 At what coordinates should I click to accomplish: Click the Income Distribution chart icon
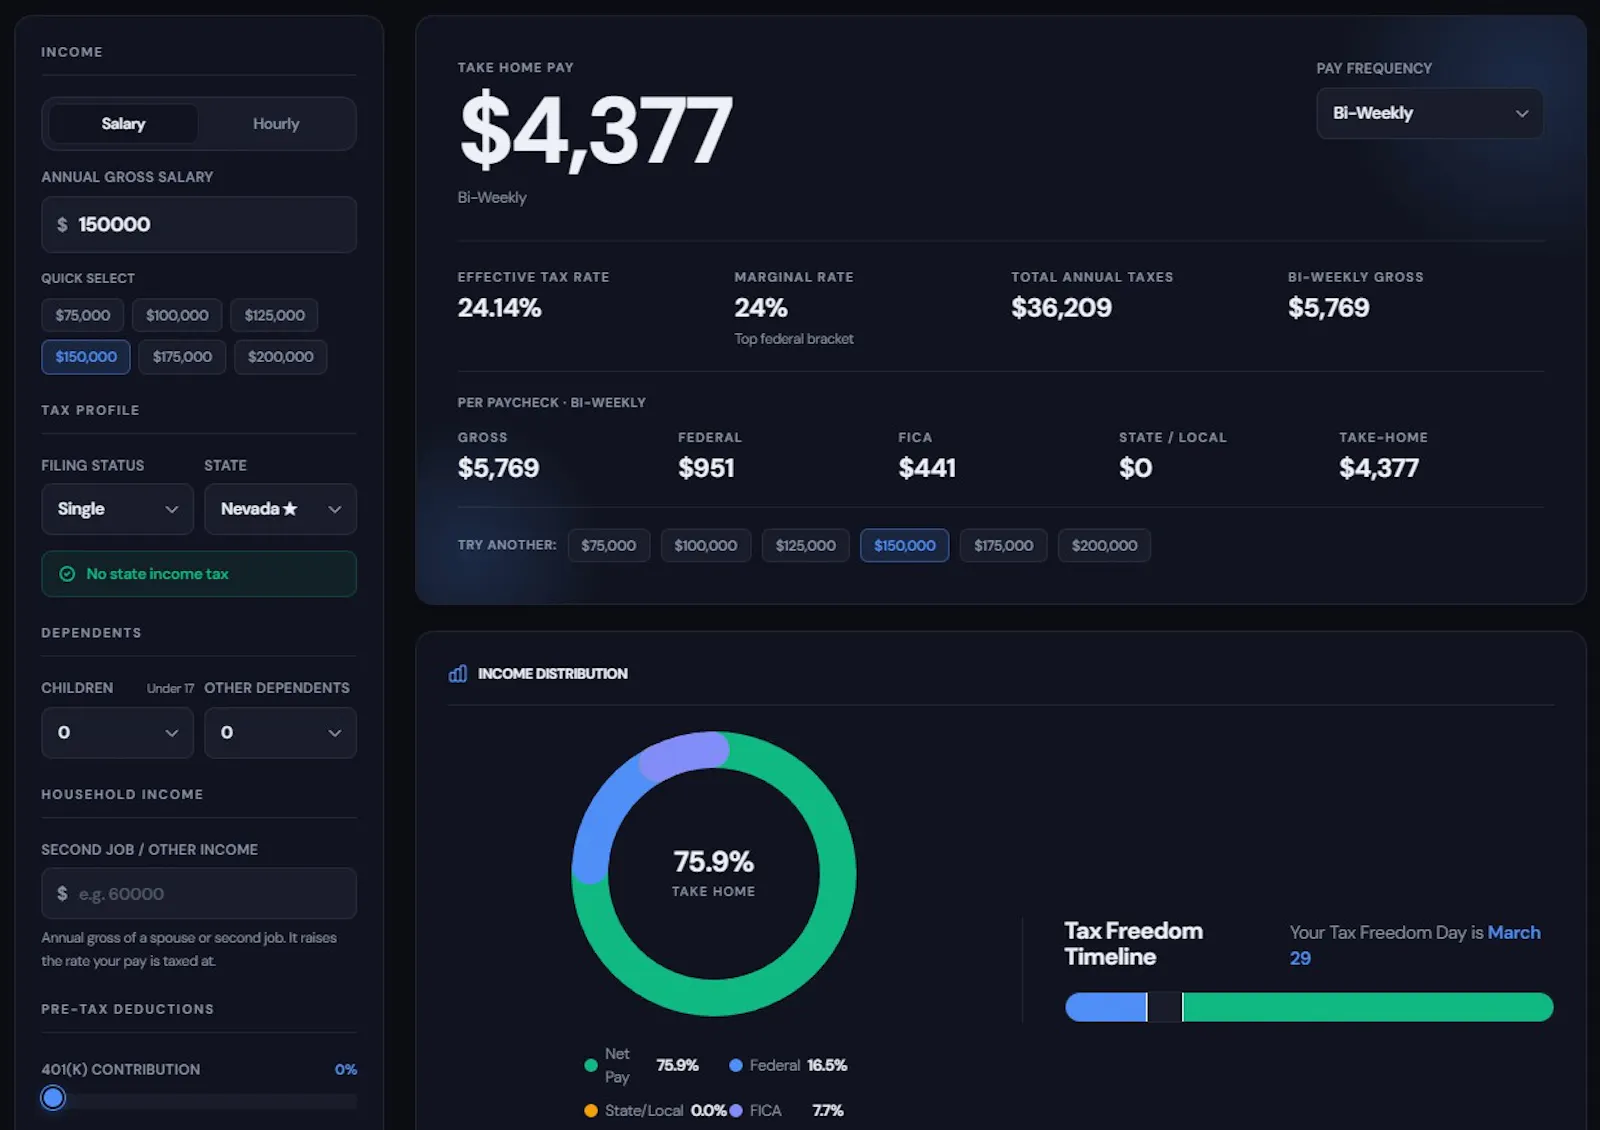coord(458,673)
